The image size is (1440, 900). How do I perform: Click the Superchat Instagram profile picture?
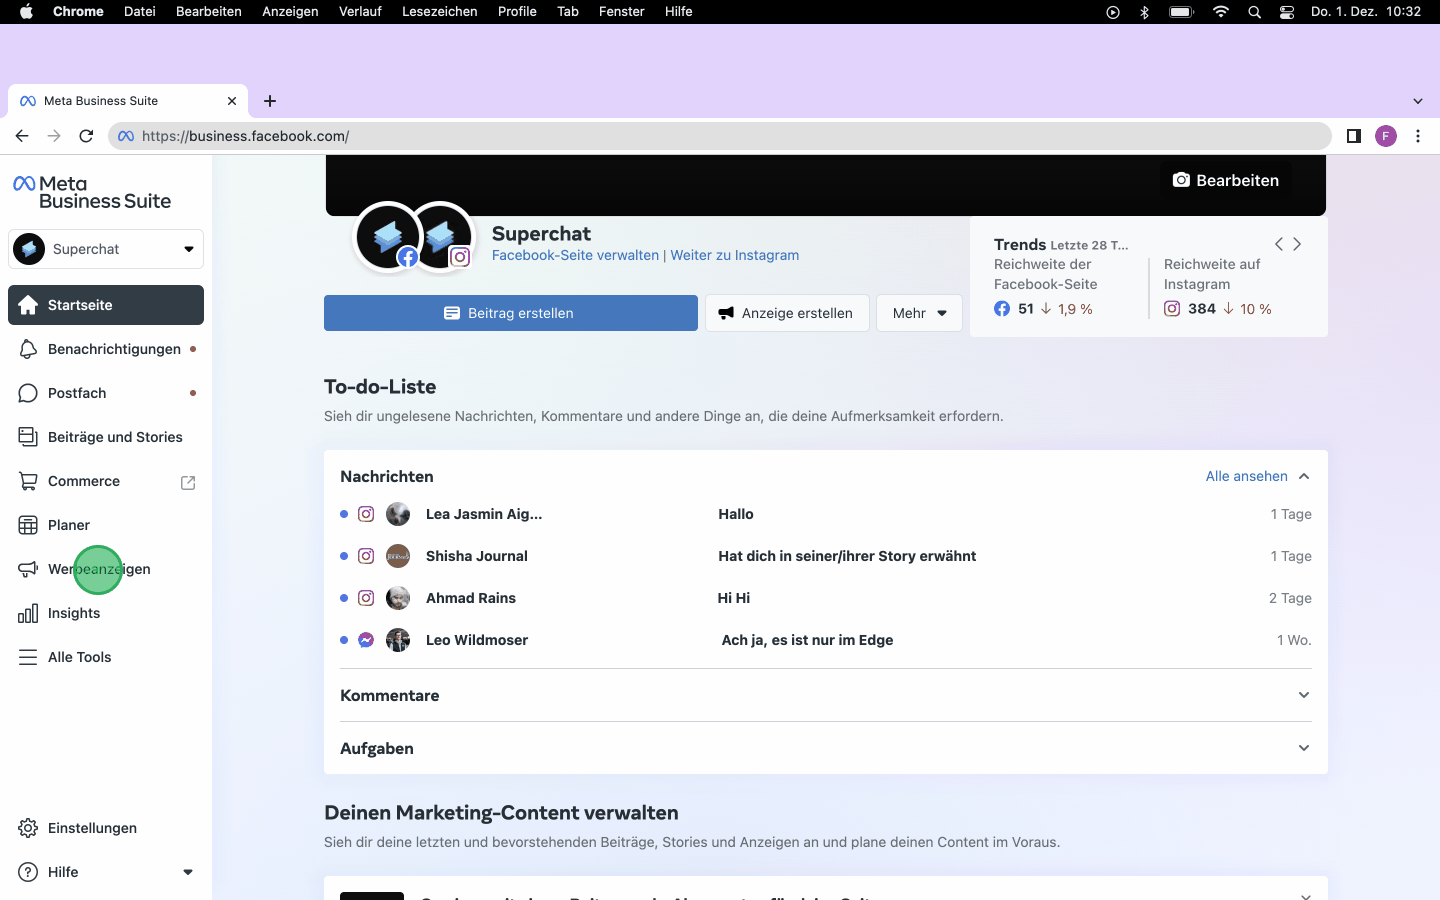tap(441, 236)
